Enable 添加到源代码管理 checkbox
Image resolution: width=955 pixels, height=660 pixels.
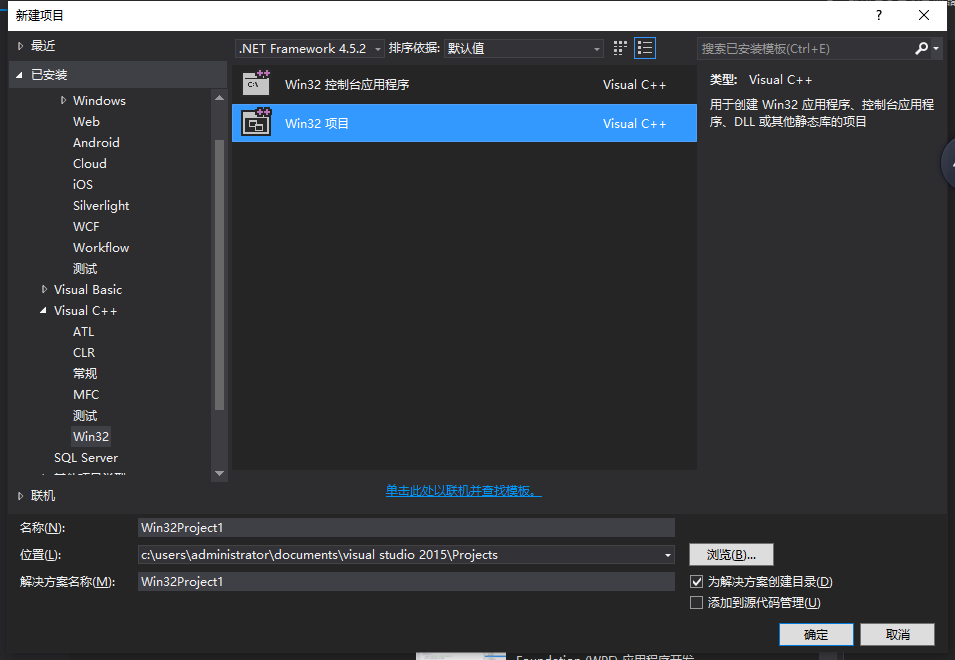696,603
